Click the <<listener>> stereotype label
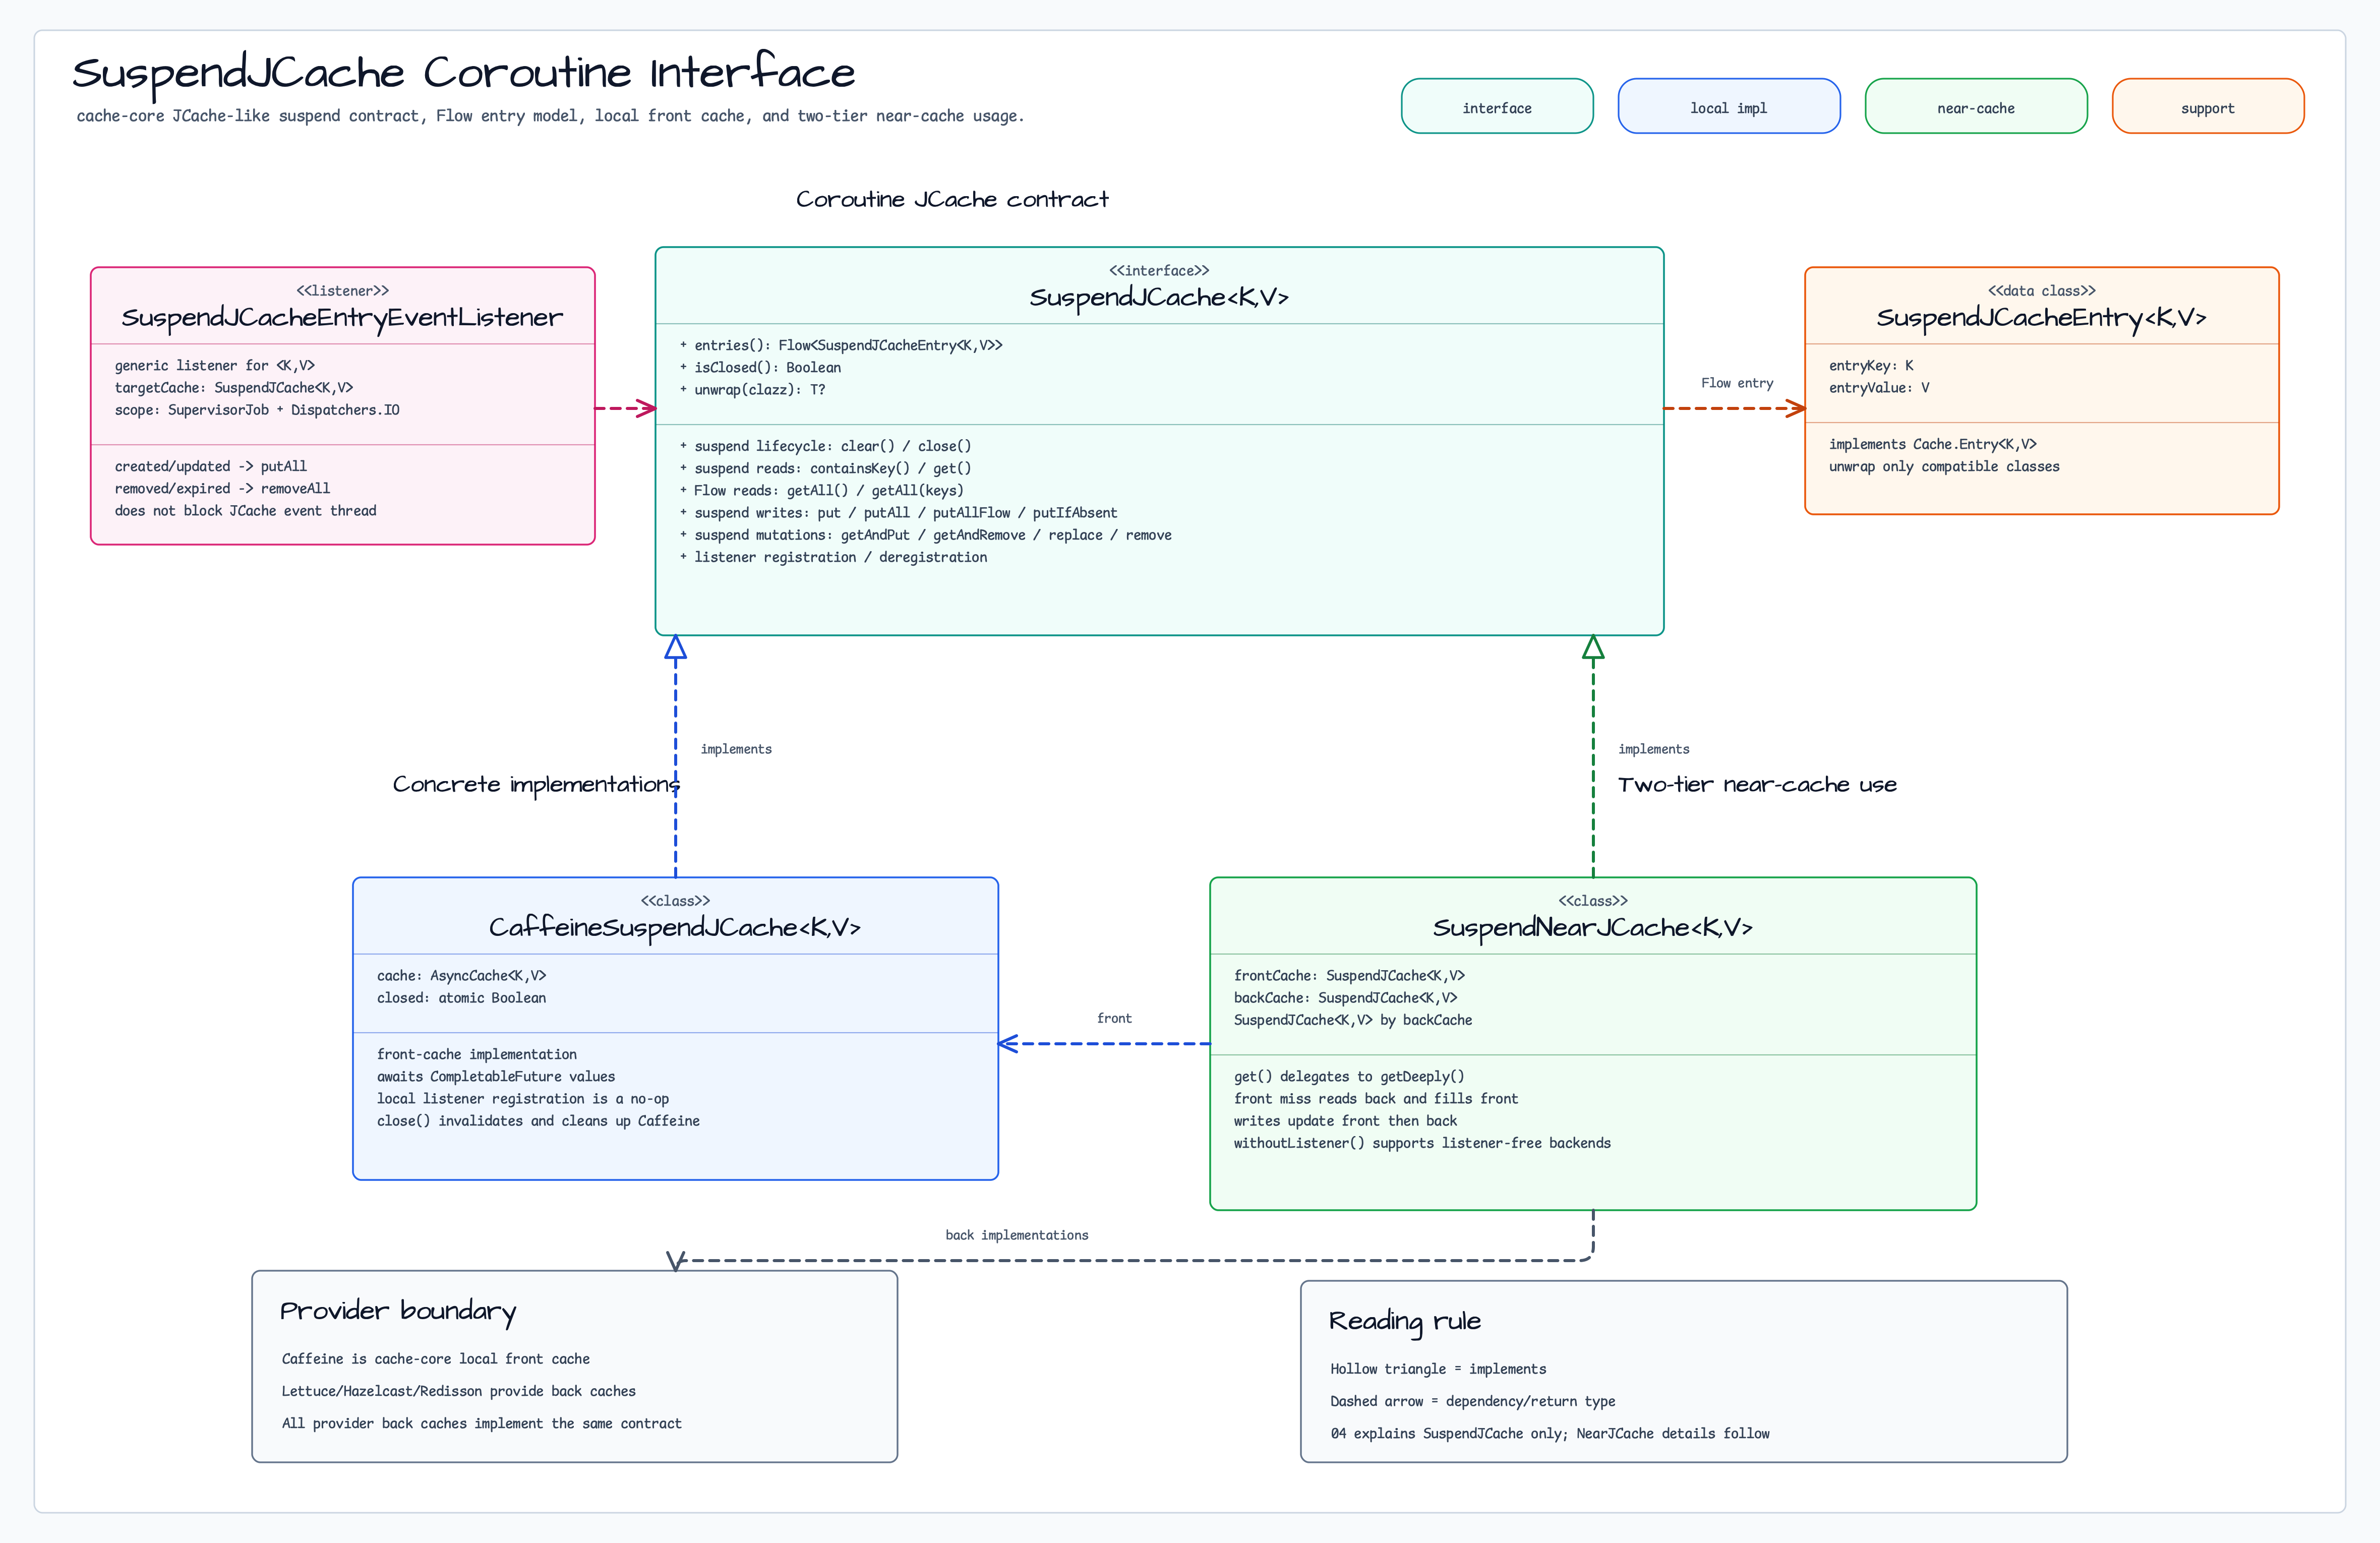Screen dimensions: 2380x1543 [342, 291]
